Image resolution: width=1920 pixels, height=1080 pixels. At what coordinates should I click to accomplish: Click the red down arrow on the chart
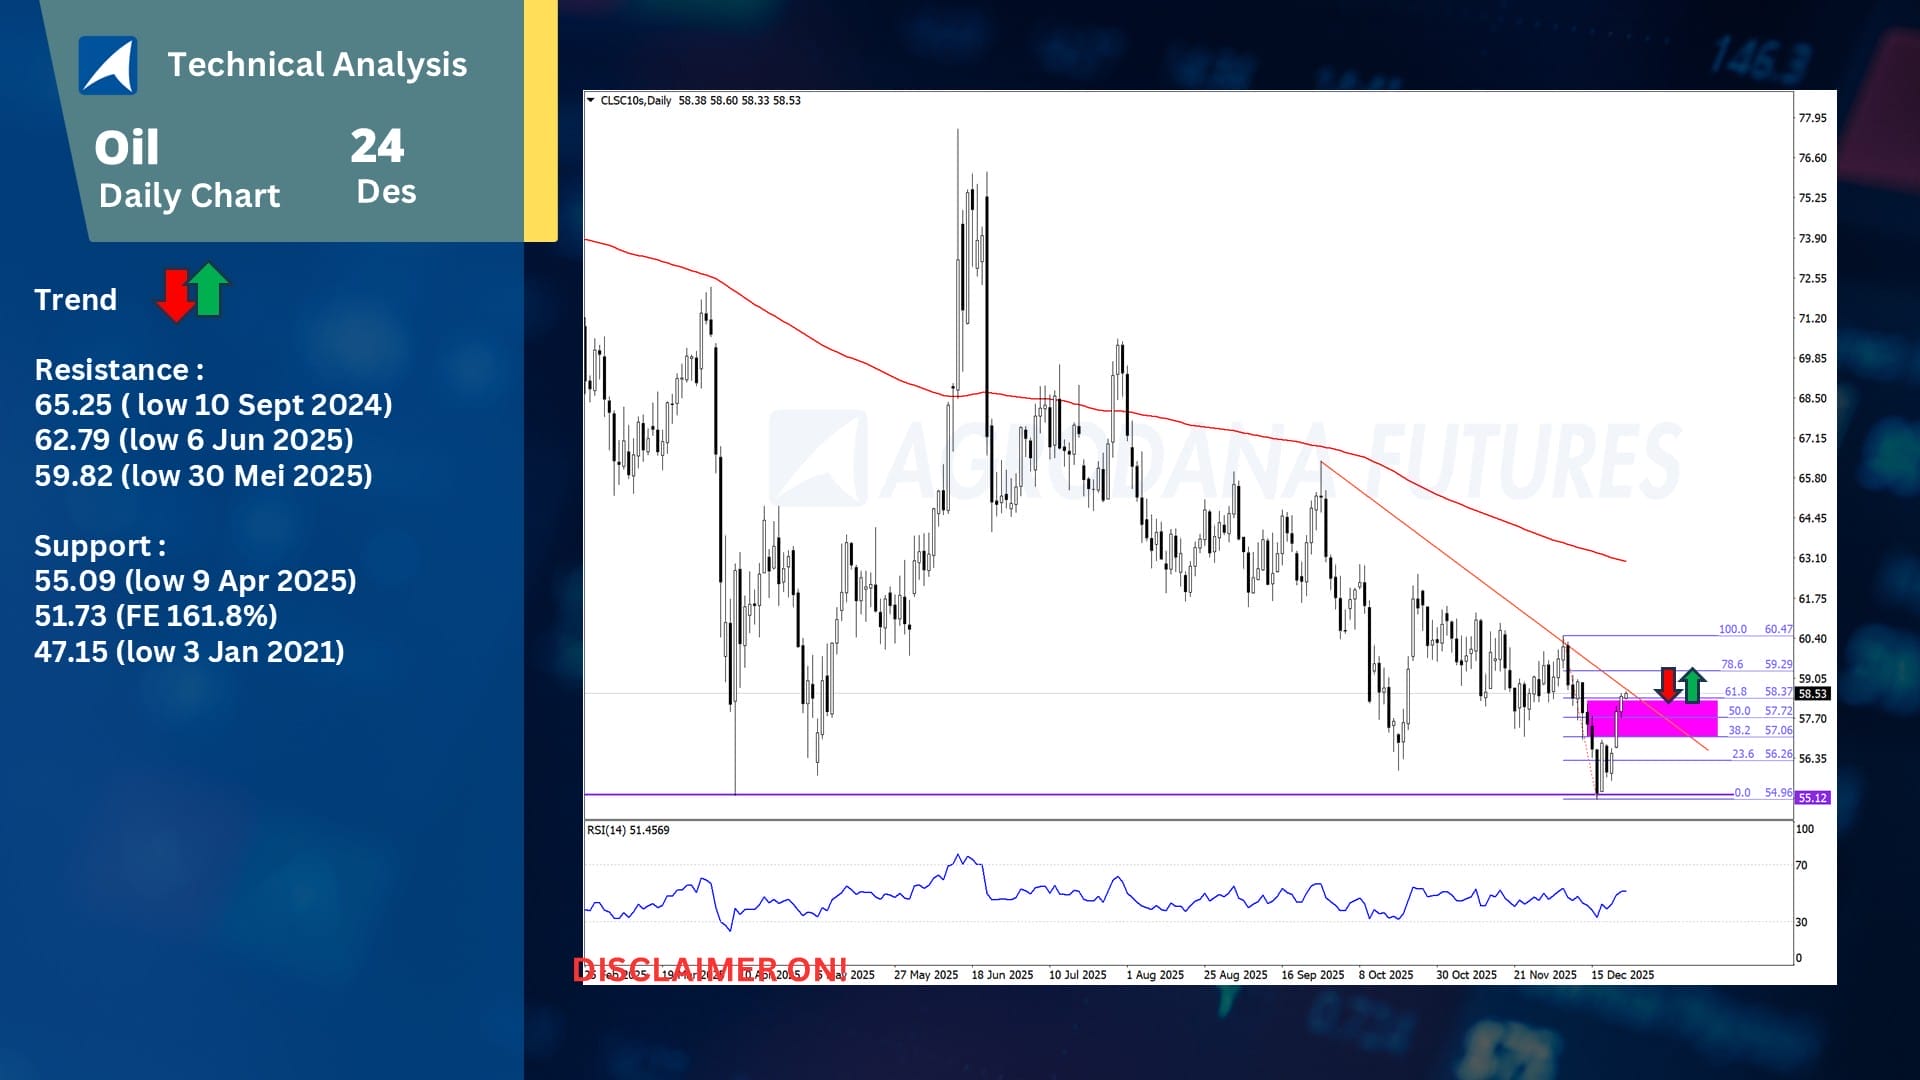point(1667,685)
